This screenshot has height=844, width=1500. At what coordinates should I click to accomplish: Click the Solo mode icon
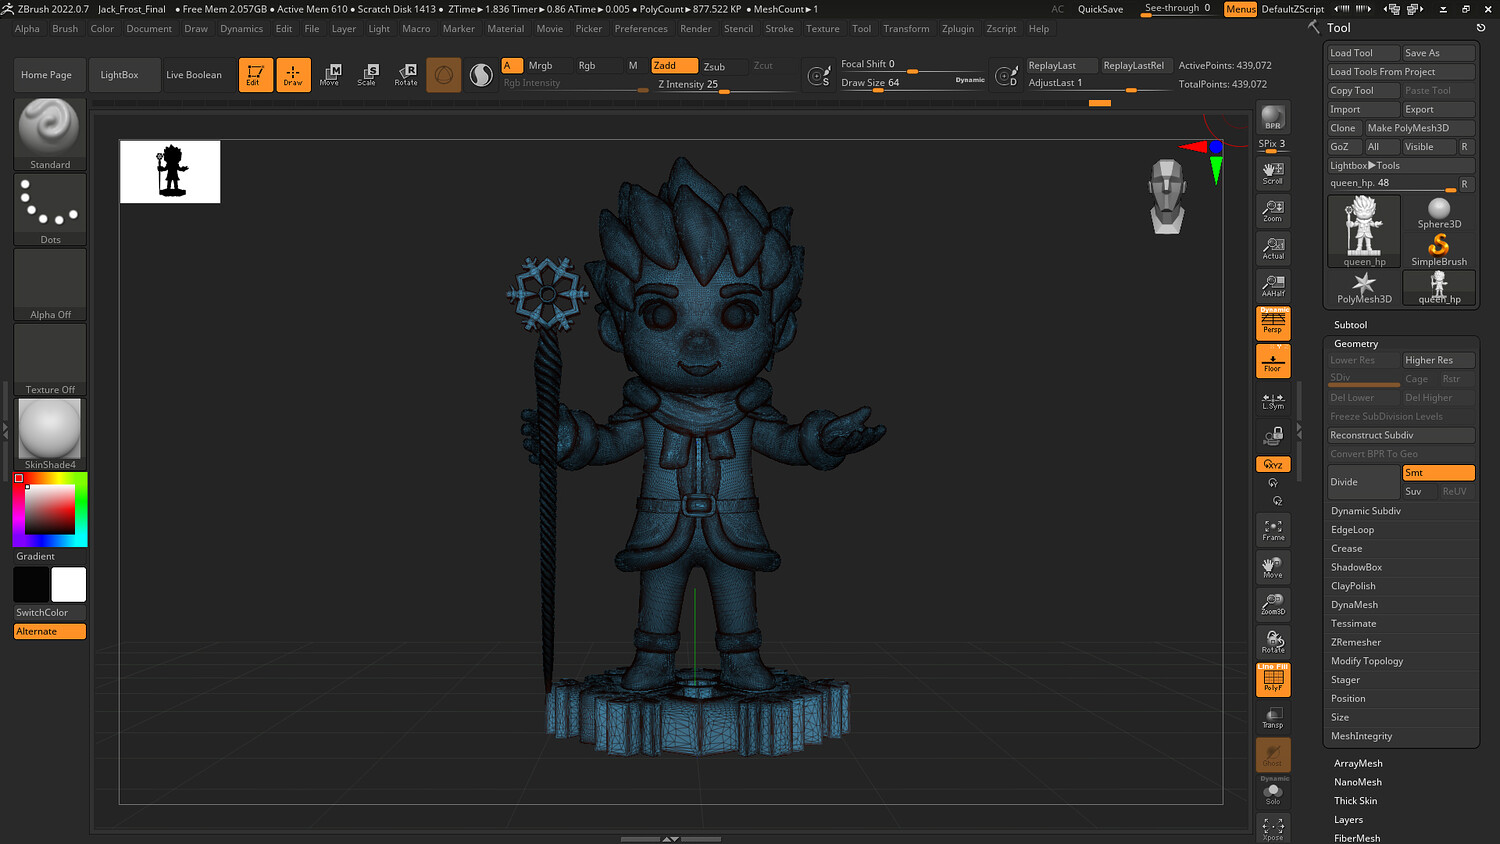click(x=1273, y=793)
